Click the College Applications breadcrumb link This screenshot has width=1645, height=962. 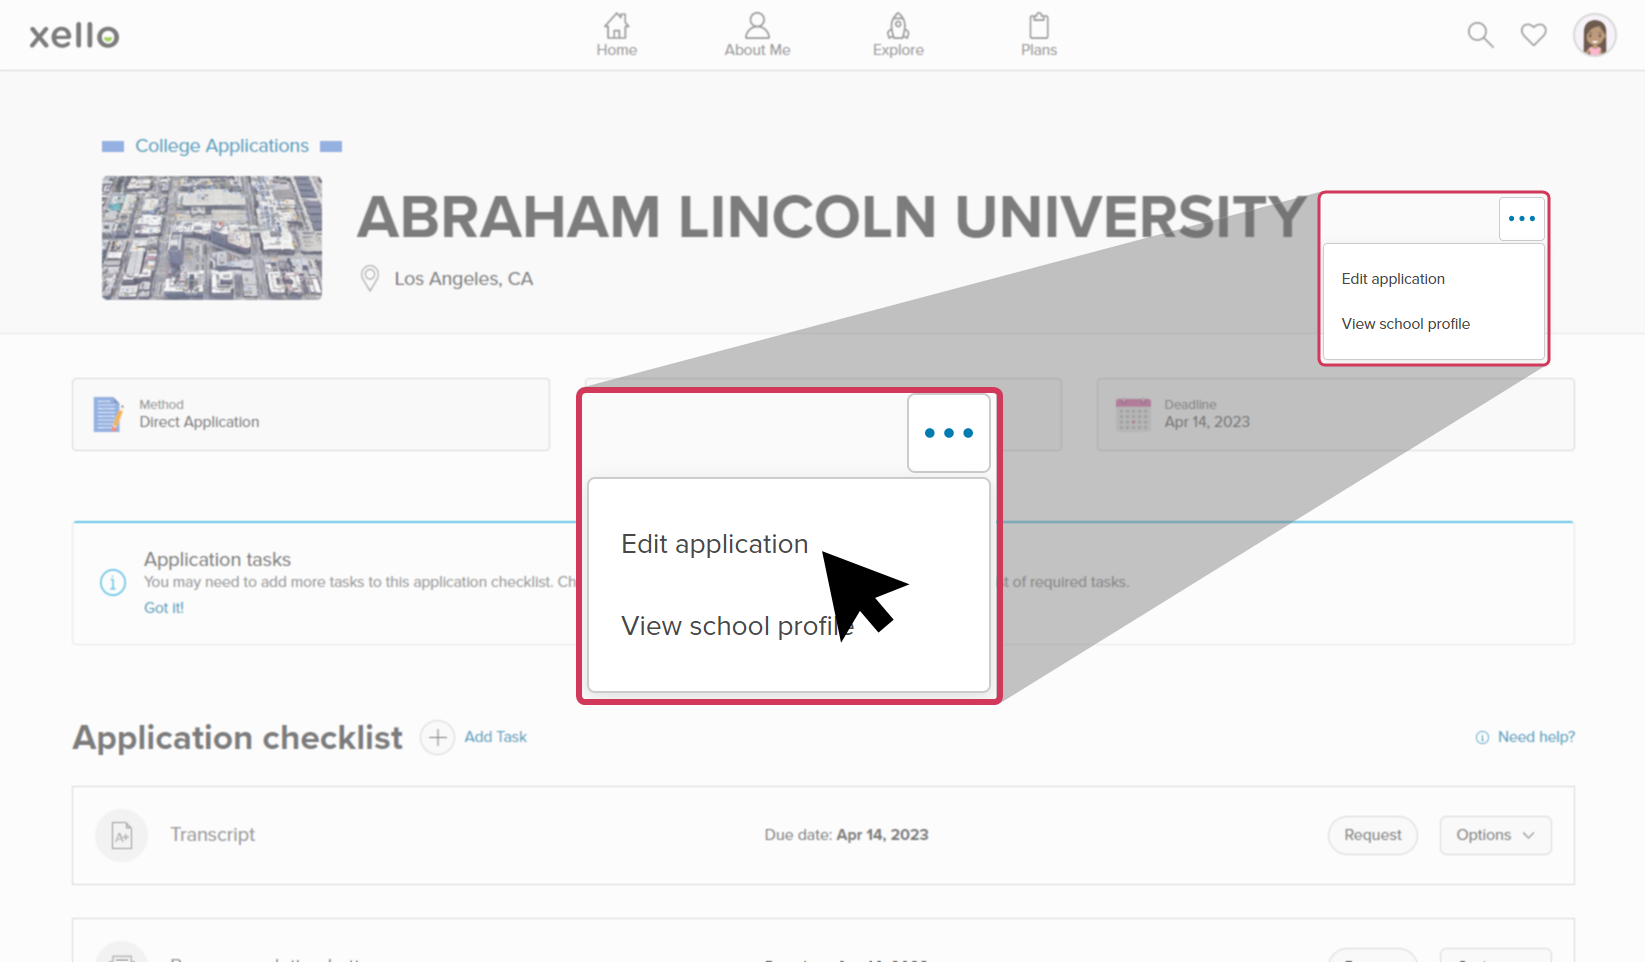point(222,146)
